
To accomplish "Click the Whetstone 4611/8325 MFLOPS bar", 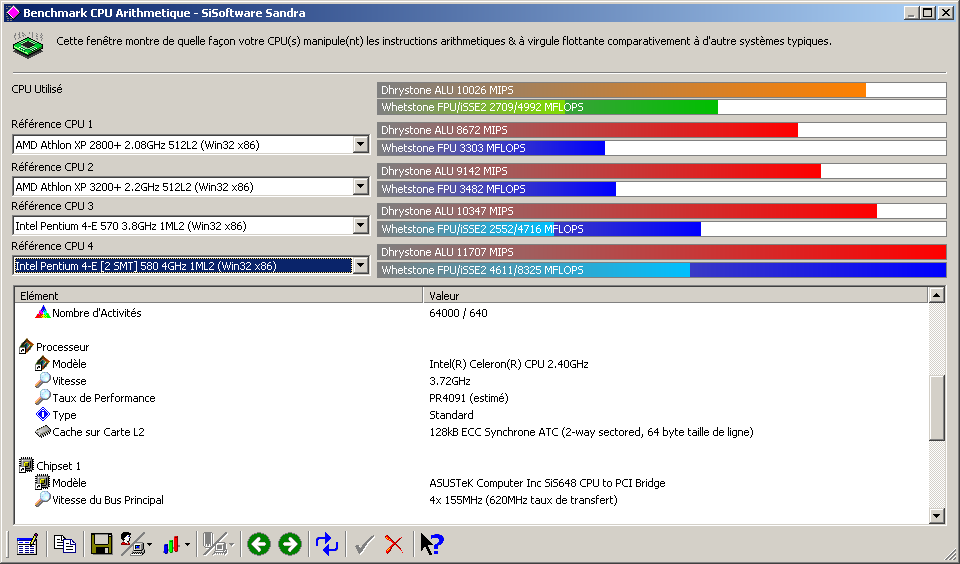I will coord(662,270).
